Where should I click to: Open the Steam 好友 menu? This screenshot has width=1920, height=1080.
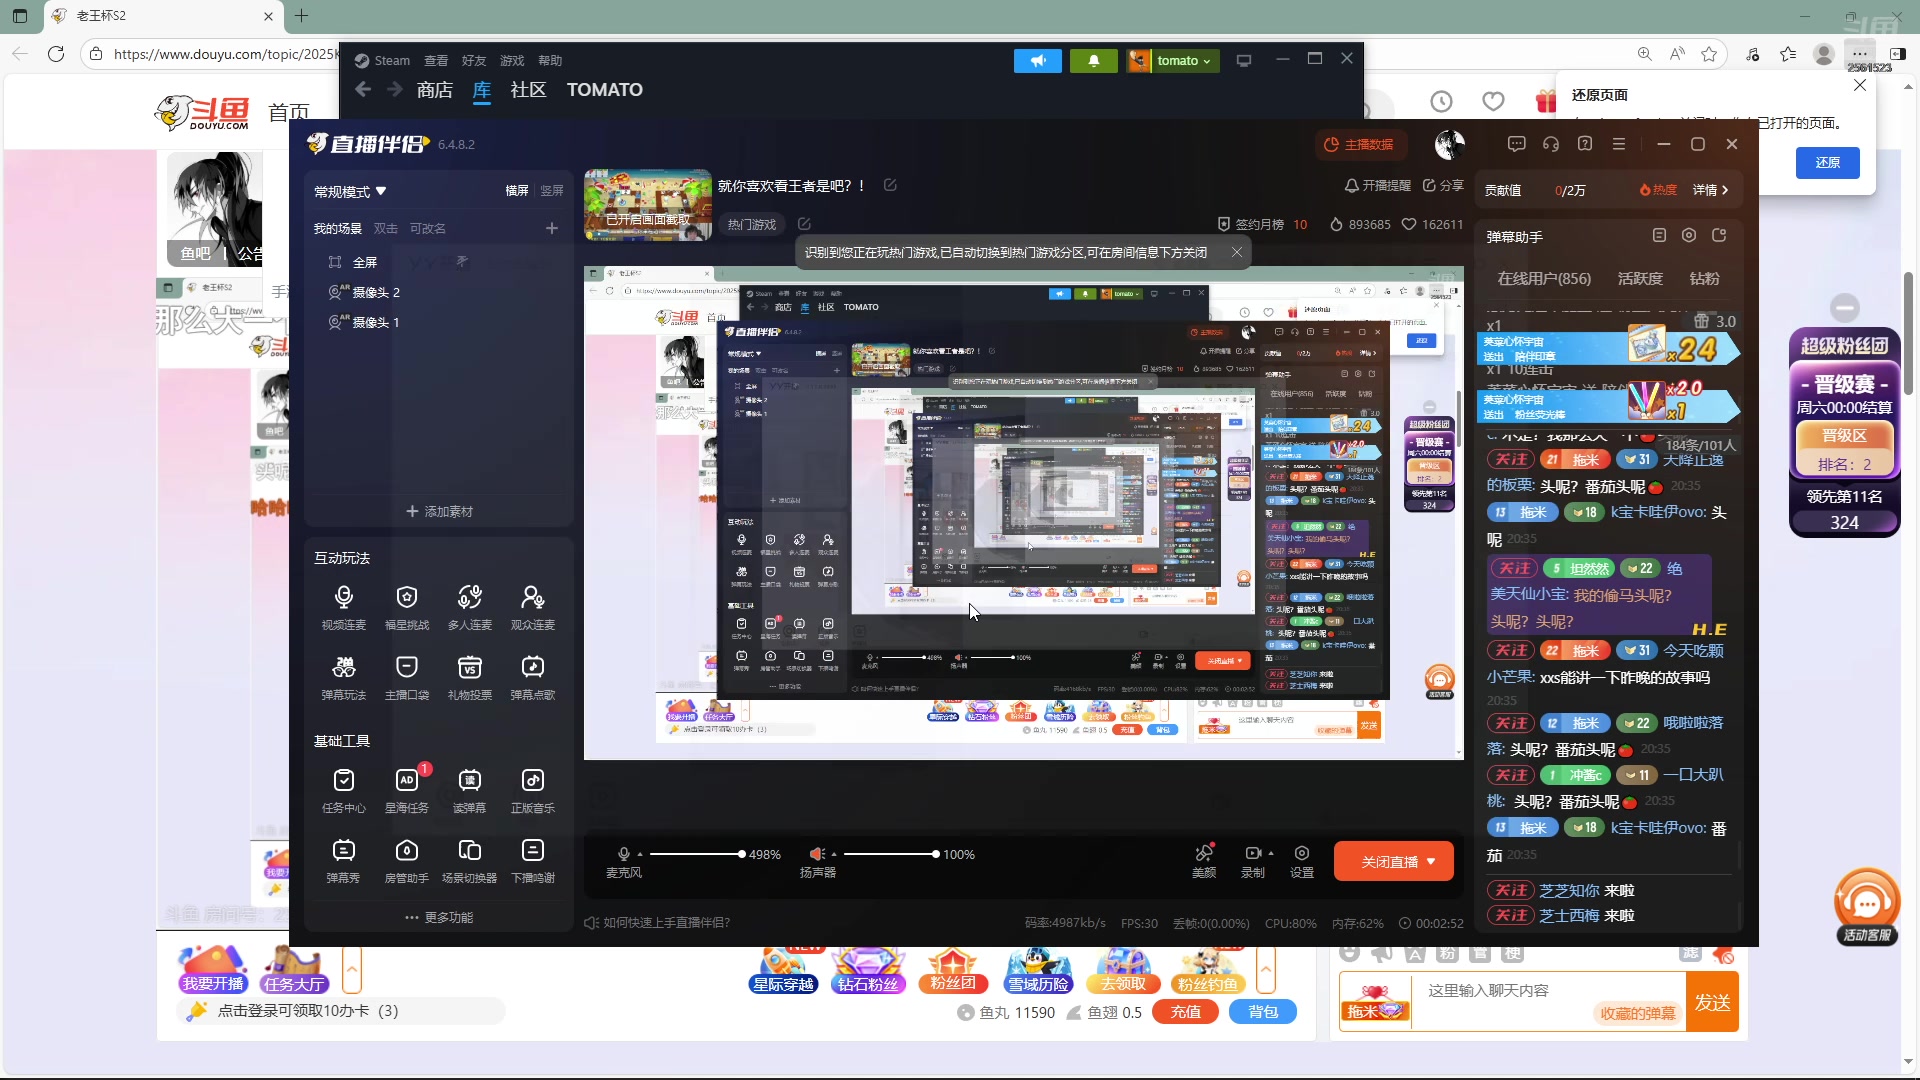click(x=474, y=61)
